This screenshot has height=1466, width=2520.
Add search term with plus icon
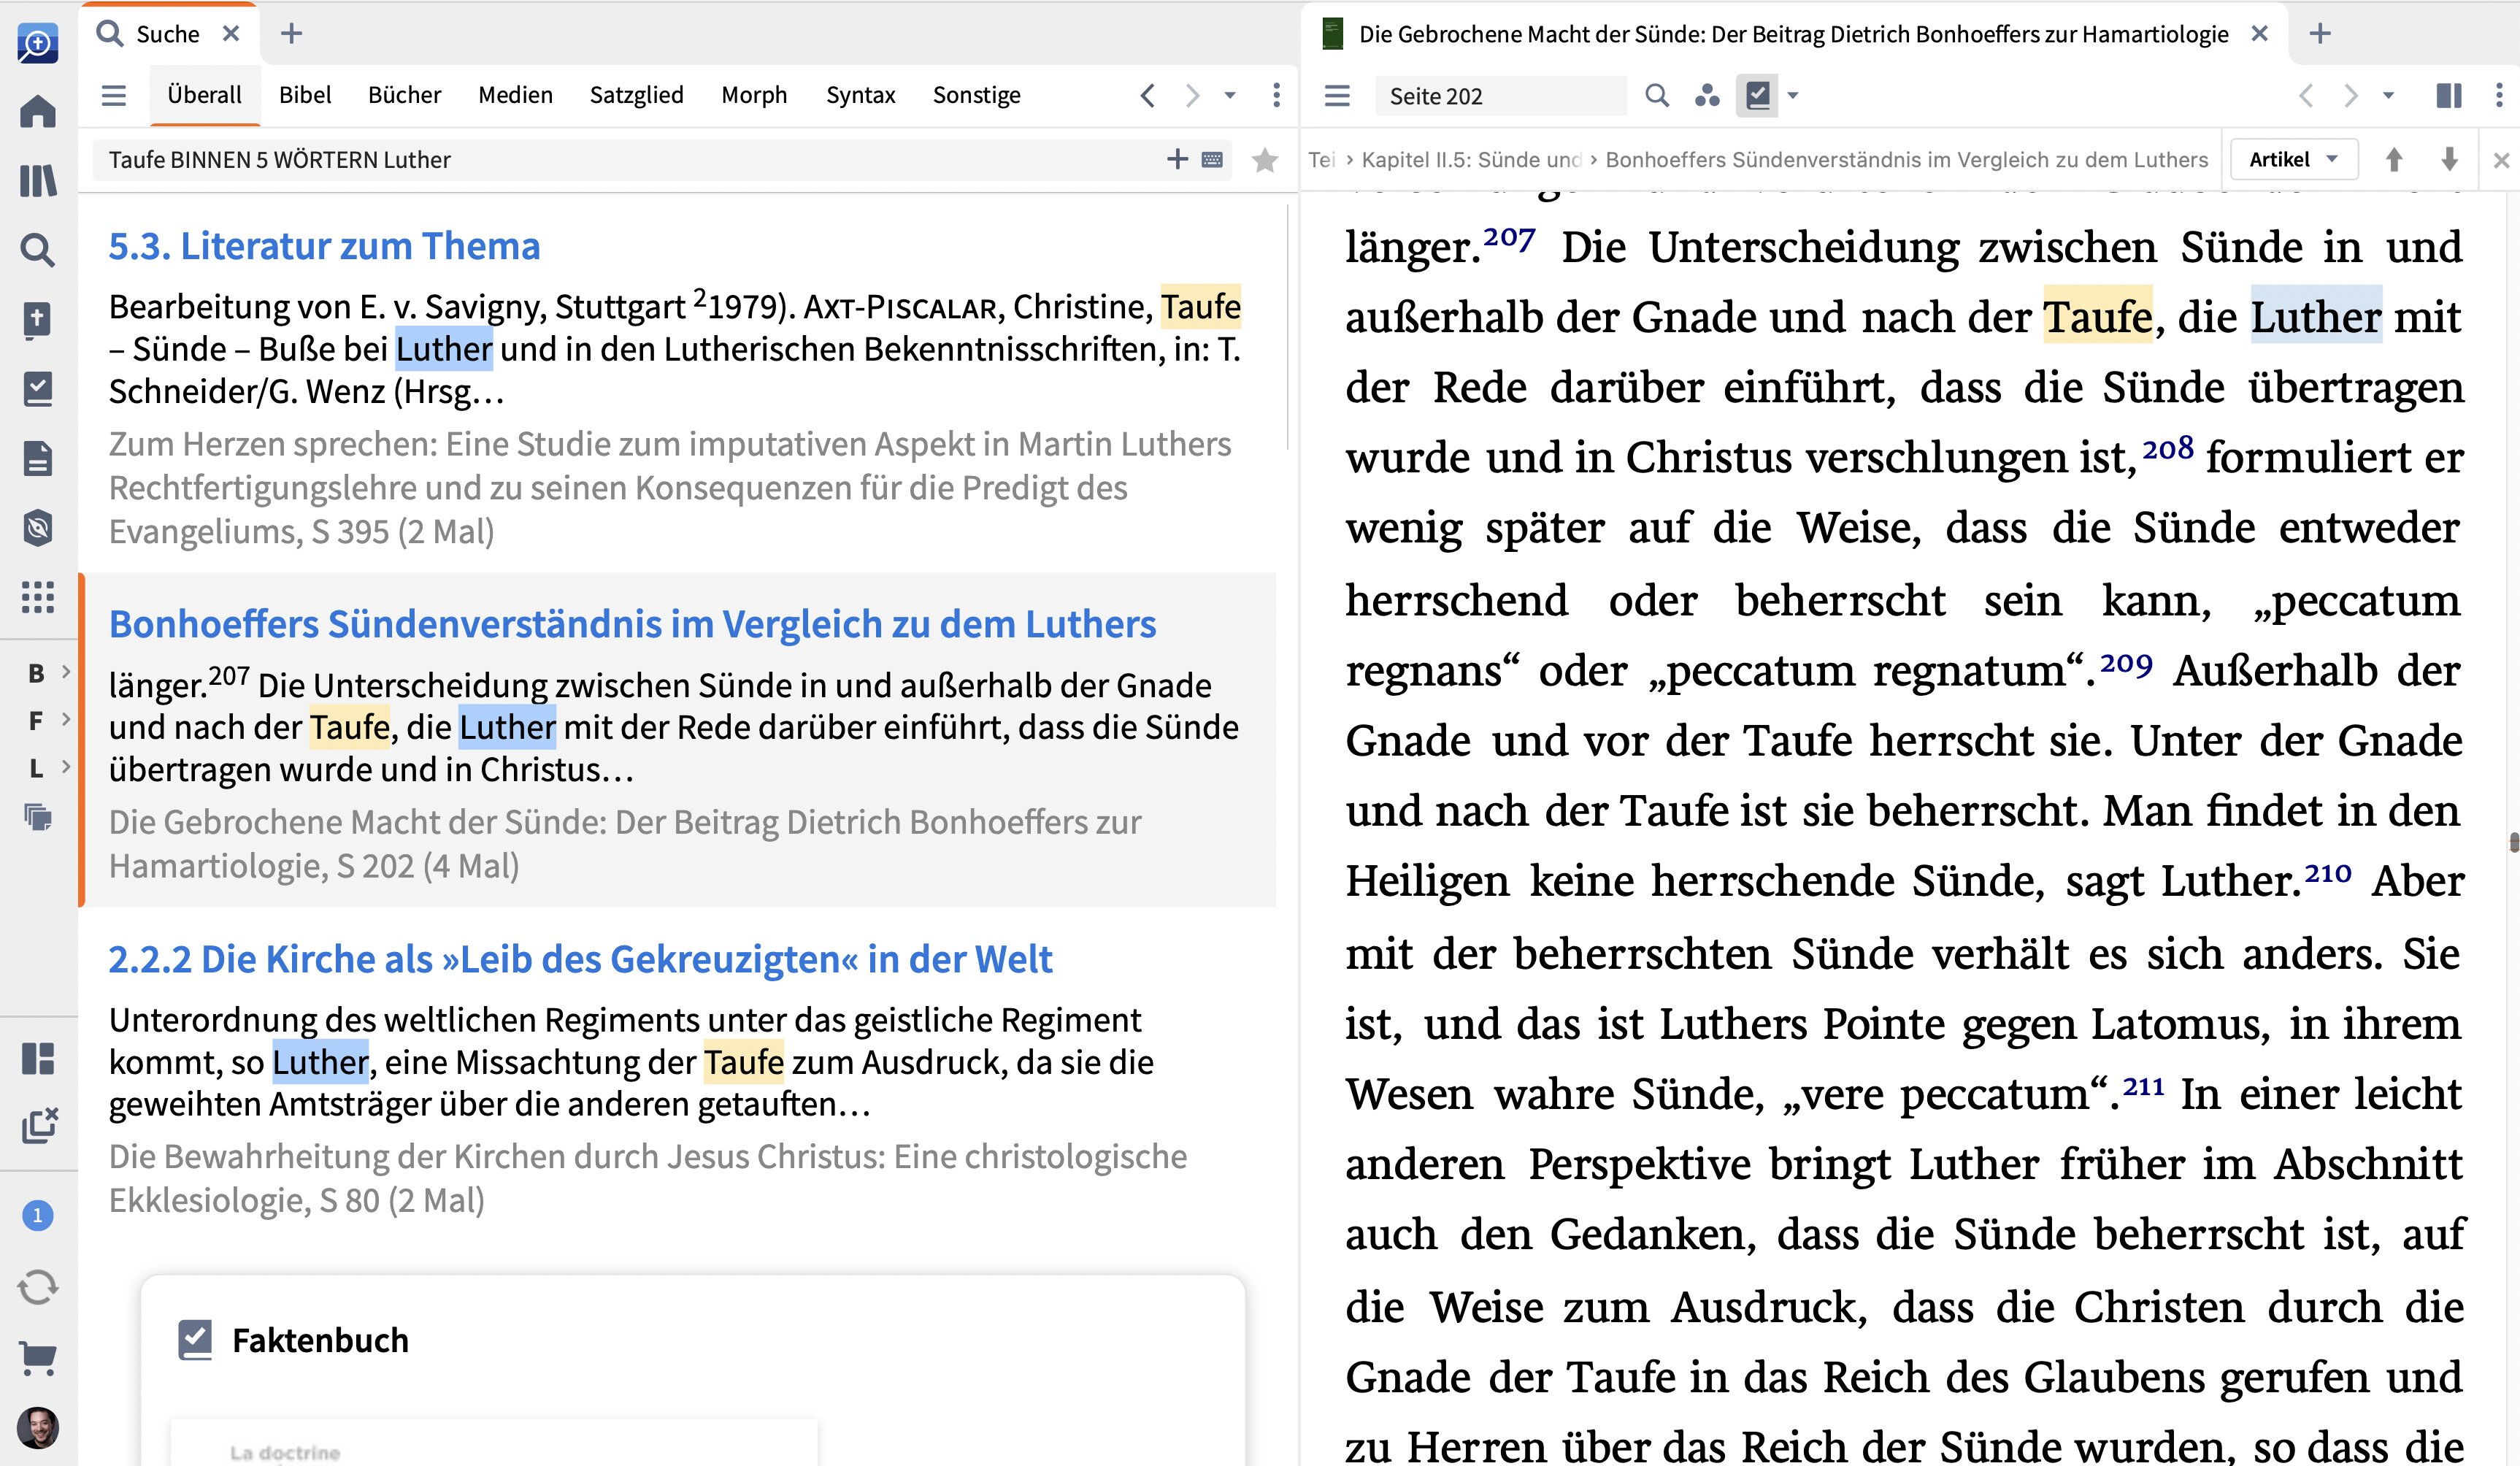(1177, 159)
